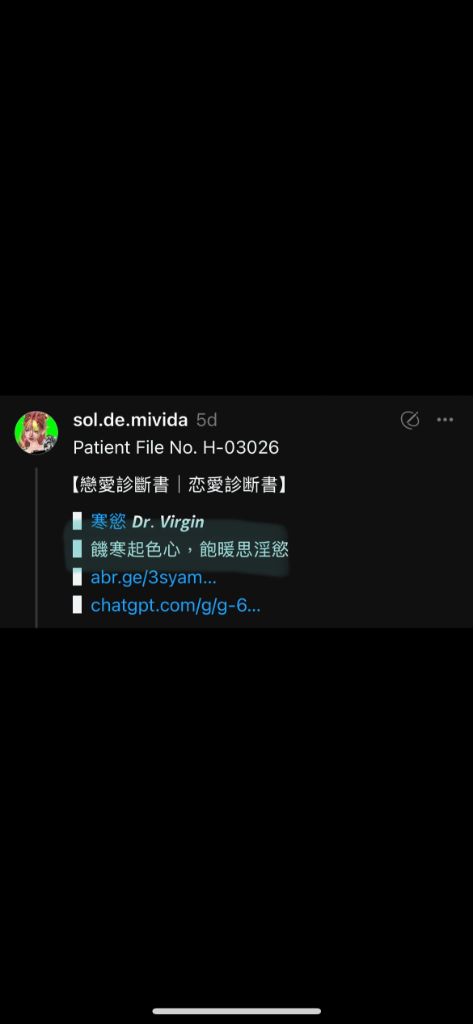The height and width of the screenshot is (1024, 473).
Task: Tap the blue 寒慾 link text
Action: pos(108,522)
